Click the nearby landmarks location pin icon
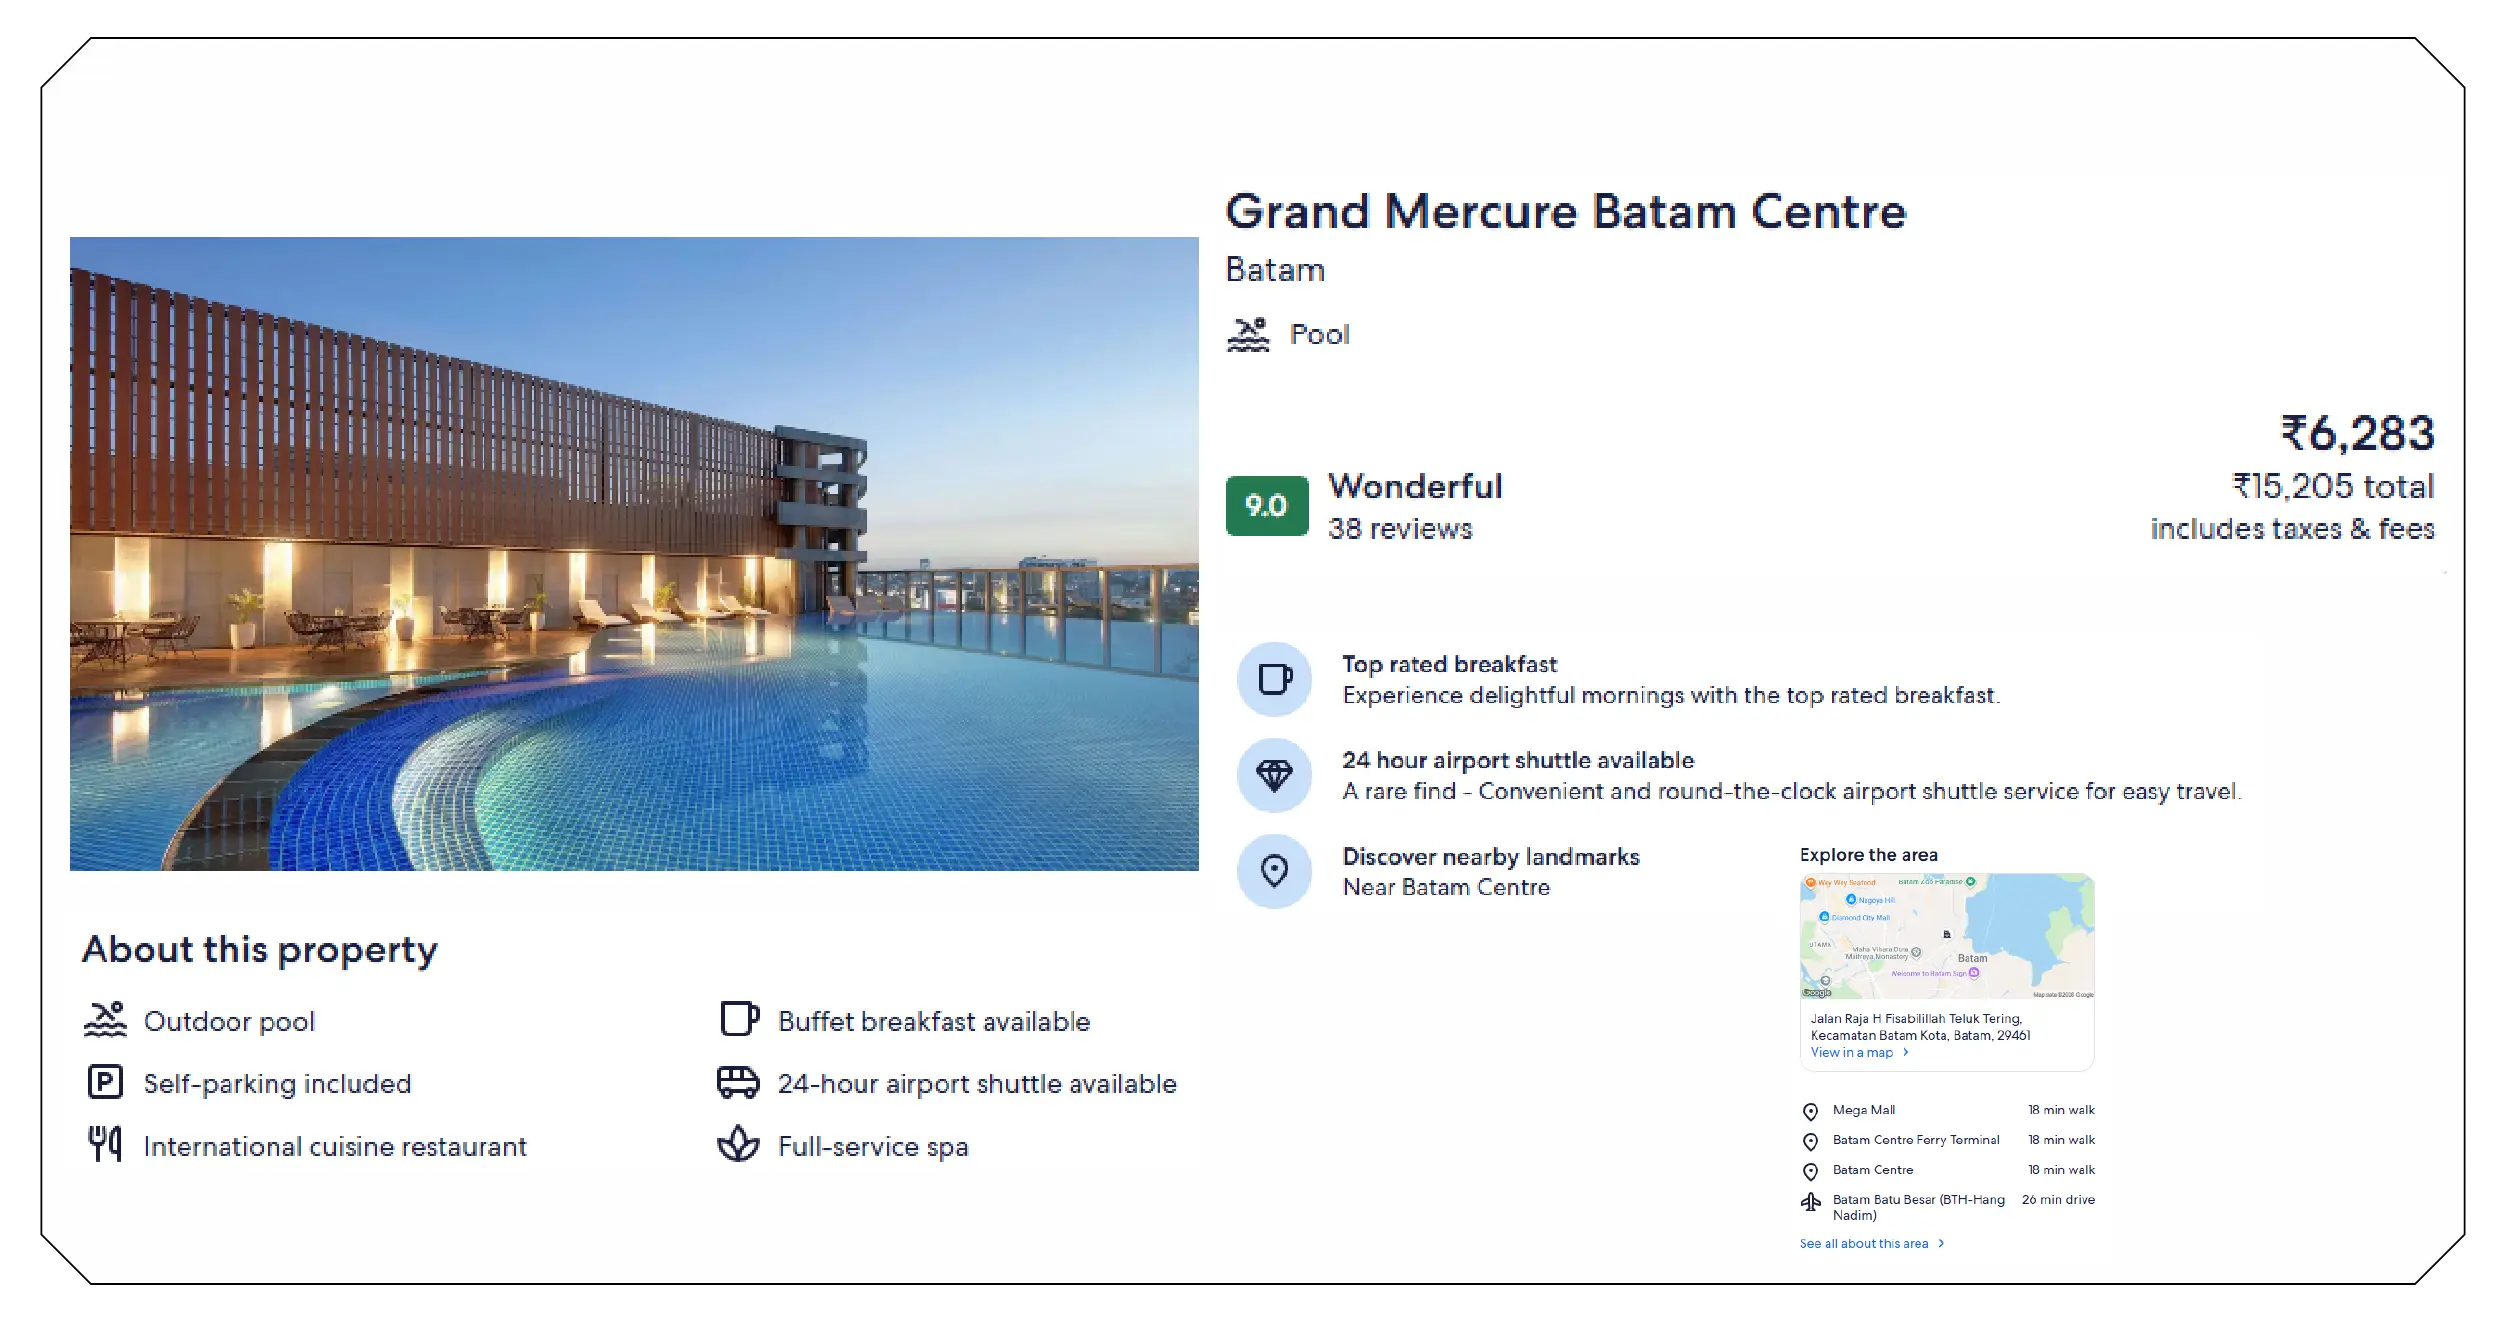 (x=1273, y=871)
